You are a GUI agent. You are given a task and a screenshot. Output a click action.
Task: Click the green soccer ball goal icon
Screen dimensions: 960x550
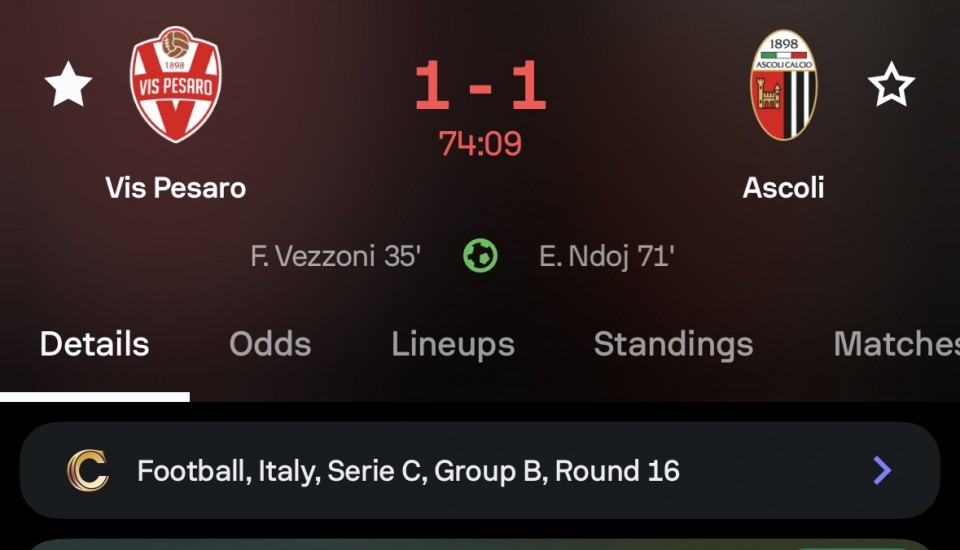(480, 257)
